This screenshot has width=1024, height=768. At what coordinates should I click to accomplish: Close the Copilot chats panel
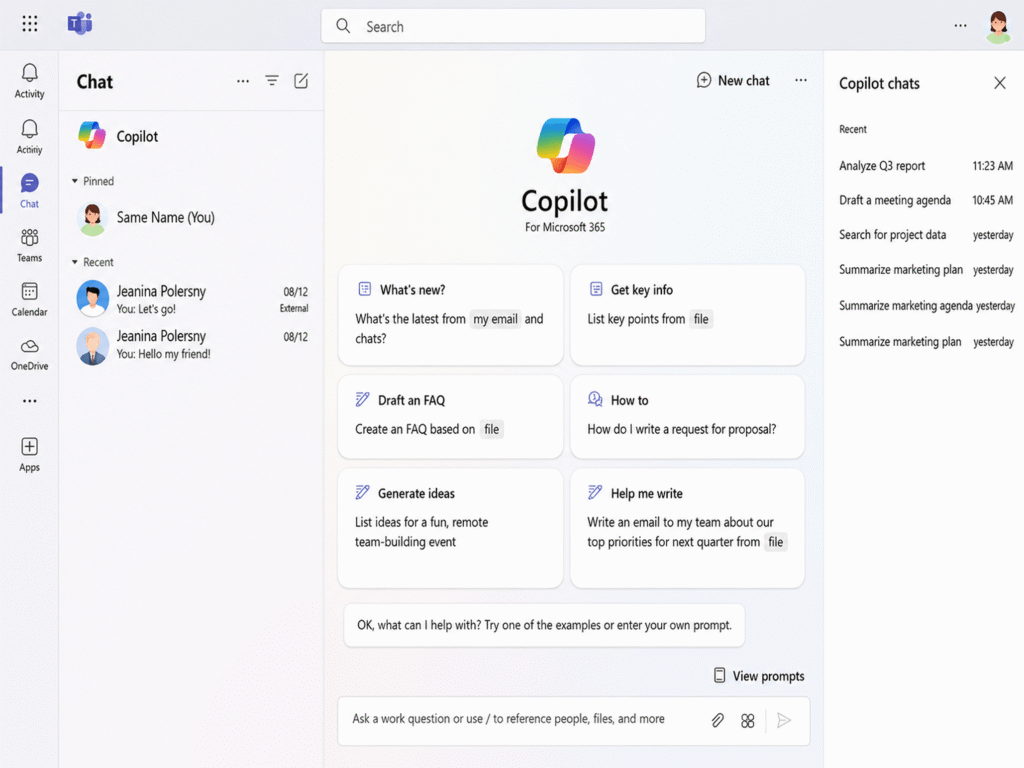pos(1000,83)
